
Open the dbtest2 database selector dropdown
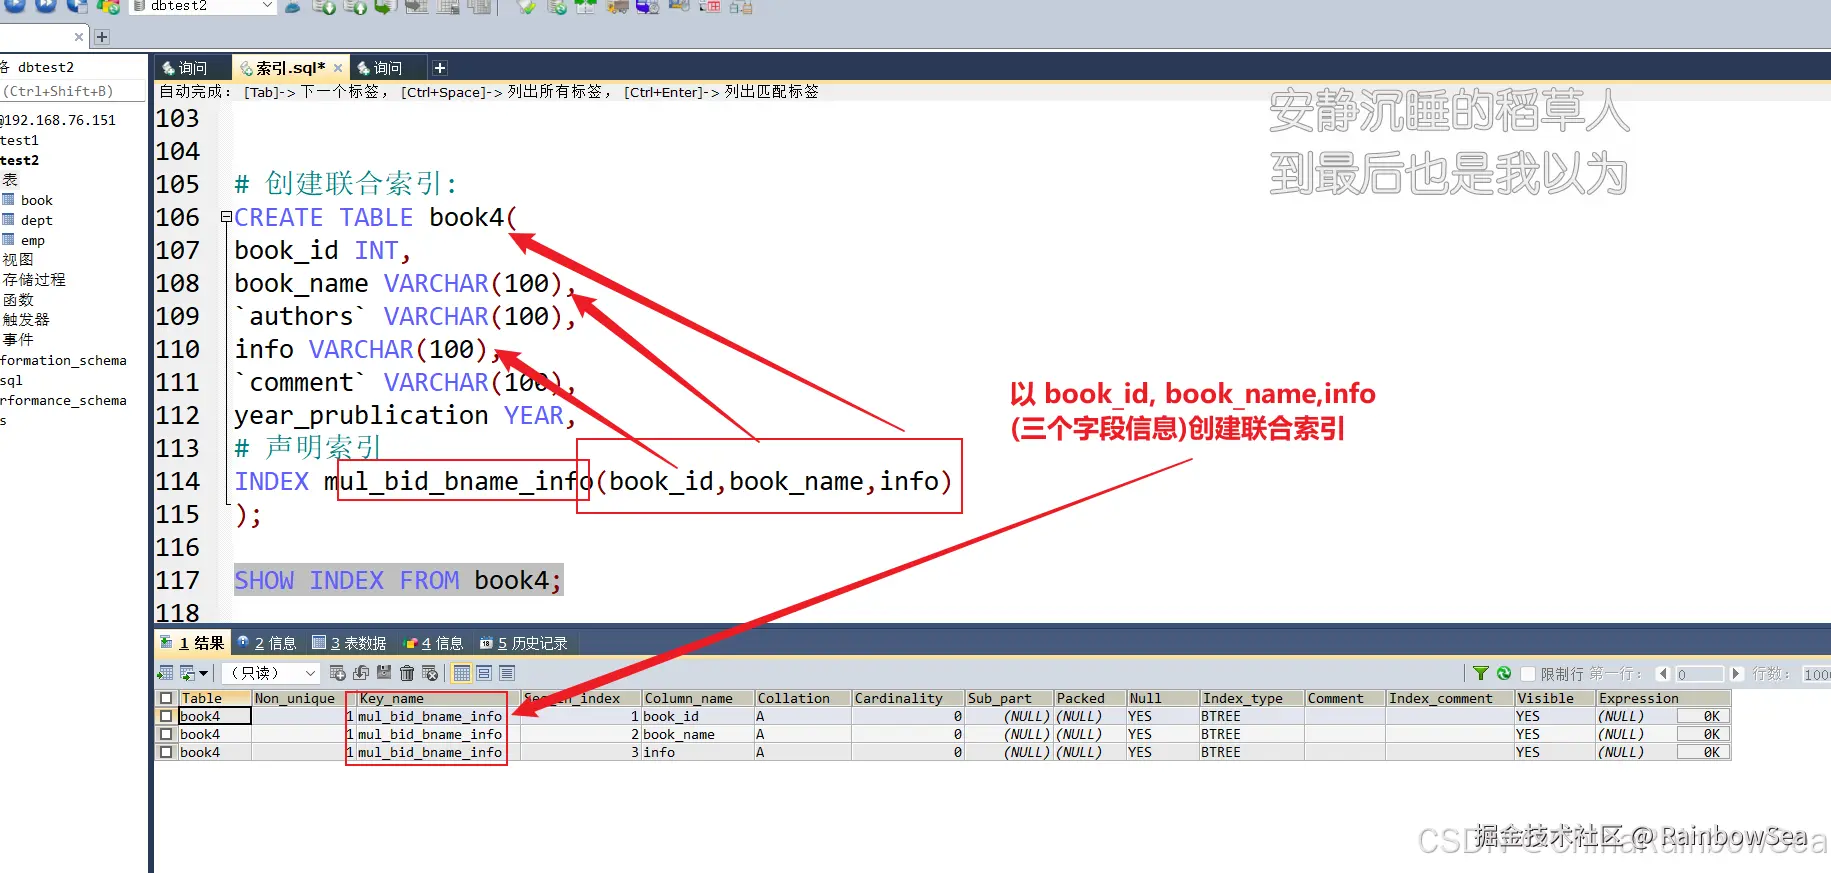(267, 5)
